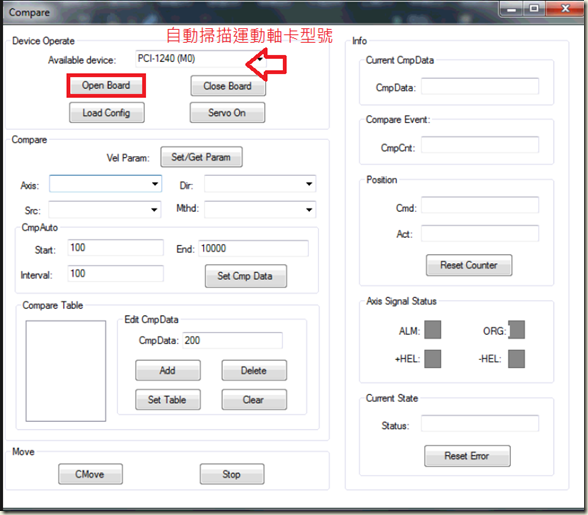Screen dimensions: 588x515
Task: Click Load Config button
Action: tap(106, 113)
